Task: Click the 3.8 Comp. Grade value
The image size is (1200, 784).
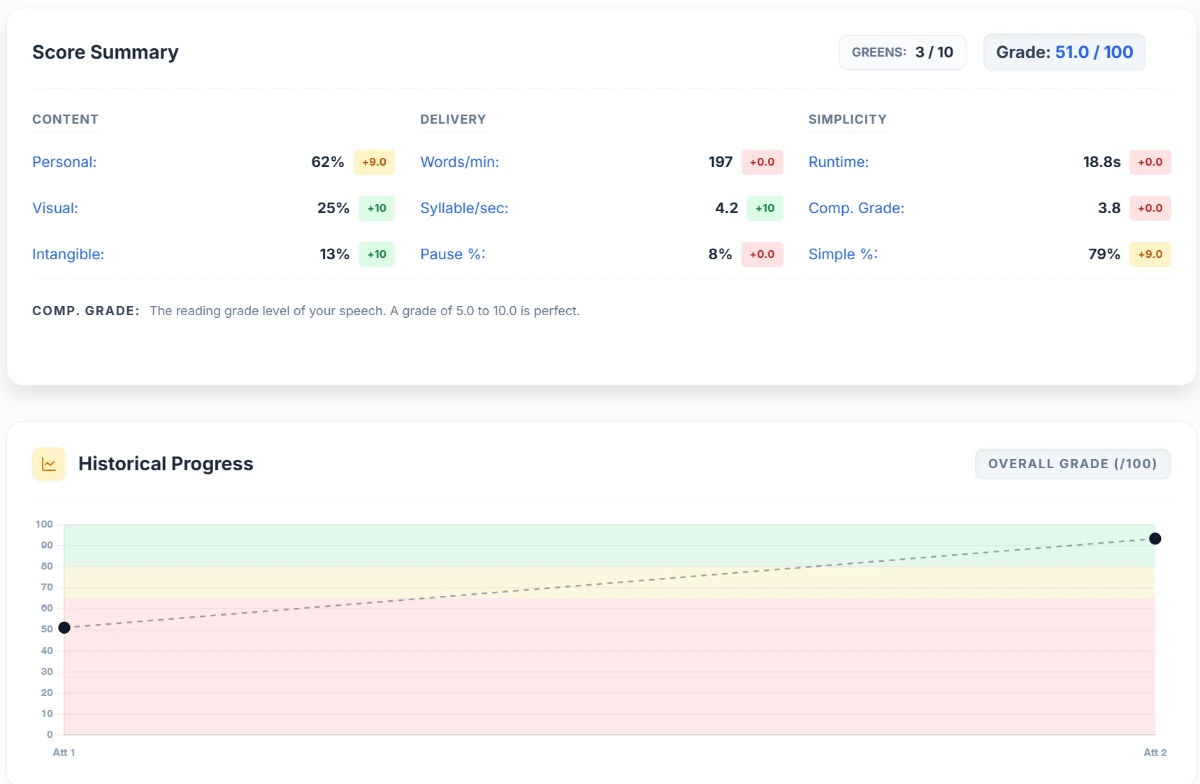Action: pyautogui.click(x=1109, y=208)
